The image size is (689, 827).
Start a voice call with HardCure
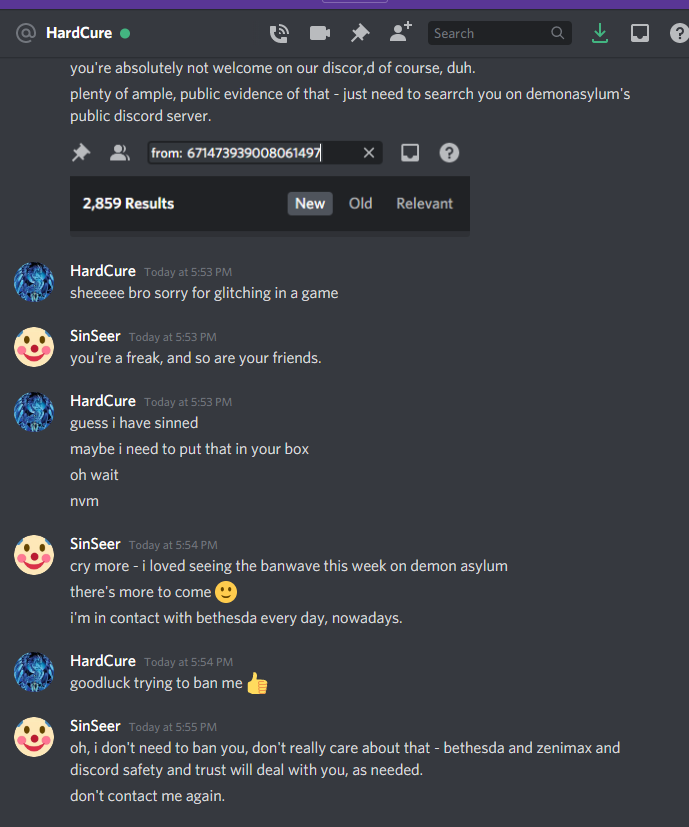coord(279,33)
